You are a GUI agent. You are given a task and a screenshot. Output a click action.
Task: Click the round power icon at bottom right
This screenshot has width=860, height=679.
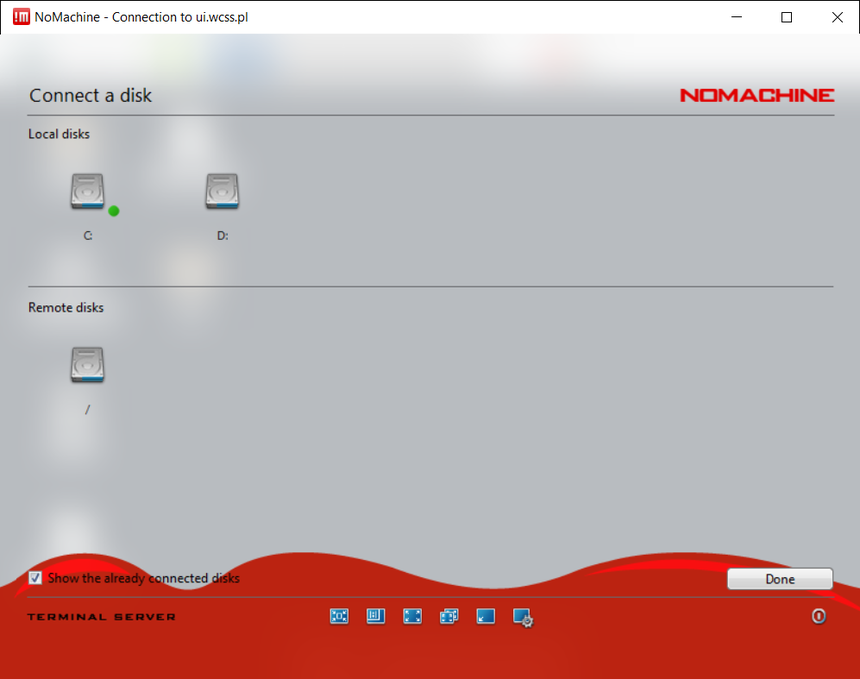[818, 617]
